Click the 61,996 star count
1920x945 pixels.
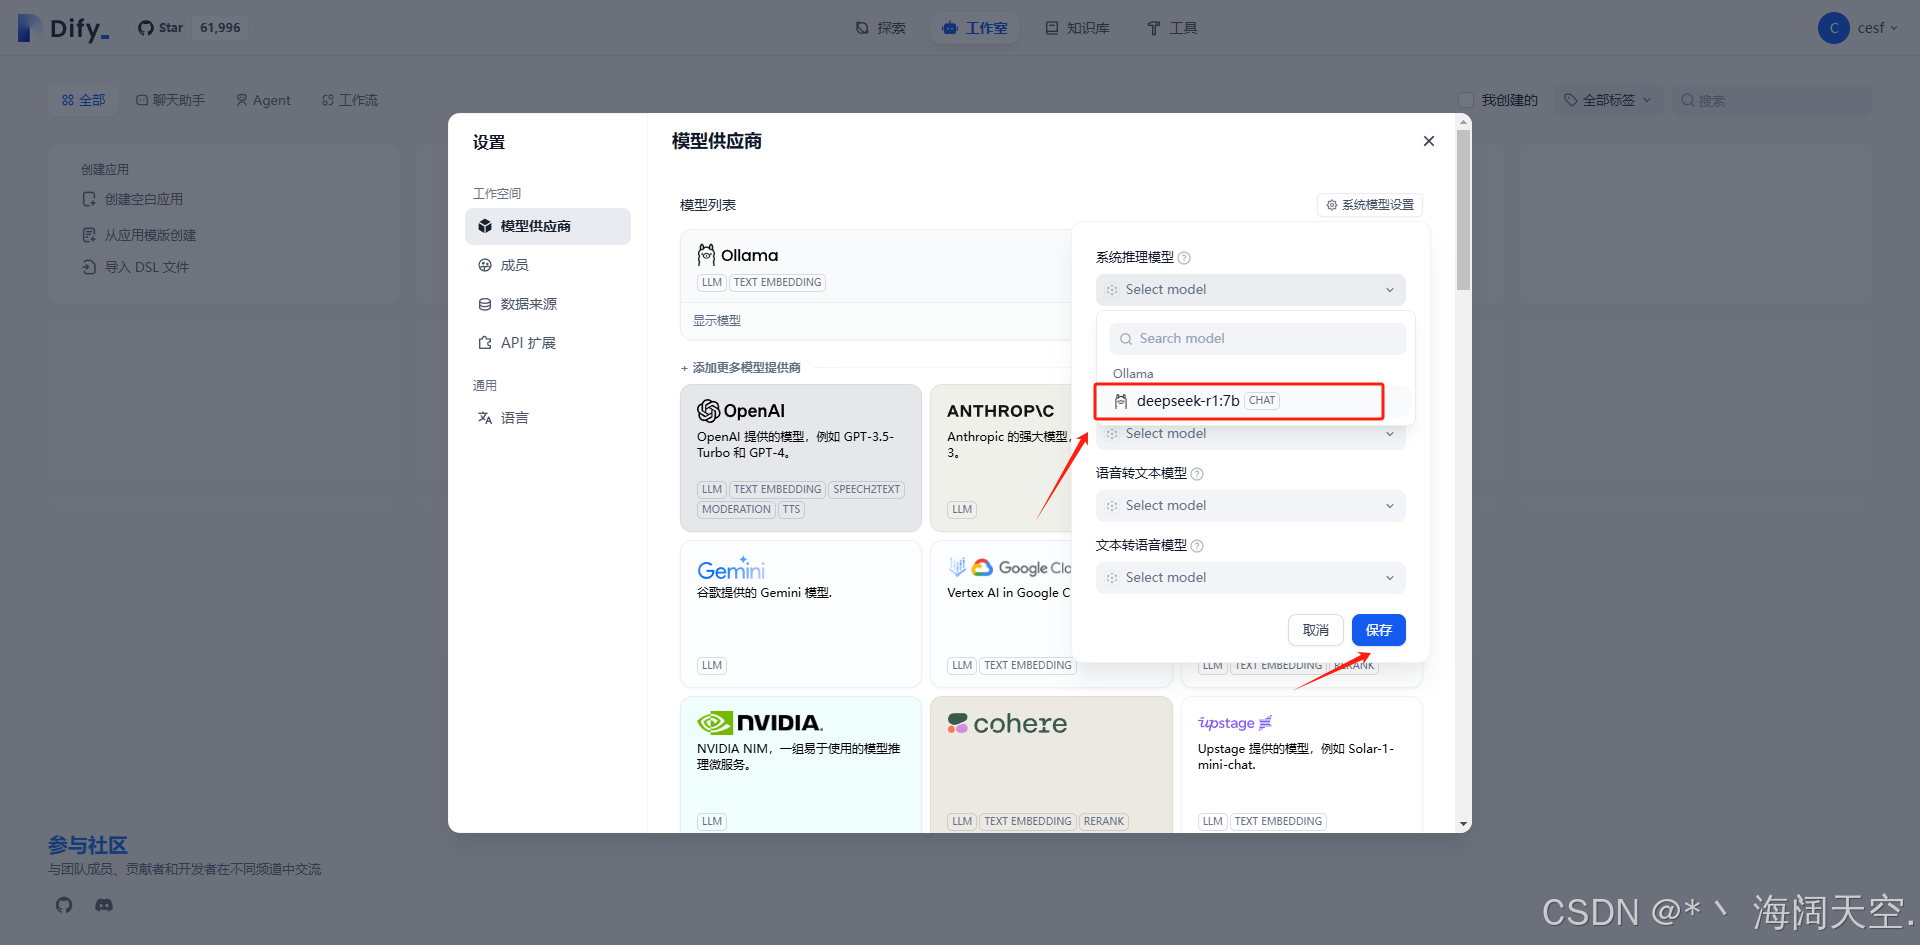[x=220, y=28]
